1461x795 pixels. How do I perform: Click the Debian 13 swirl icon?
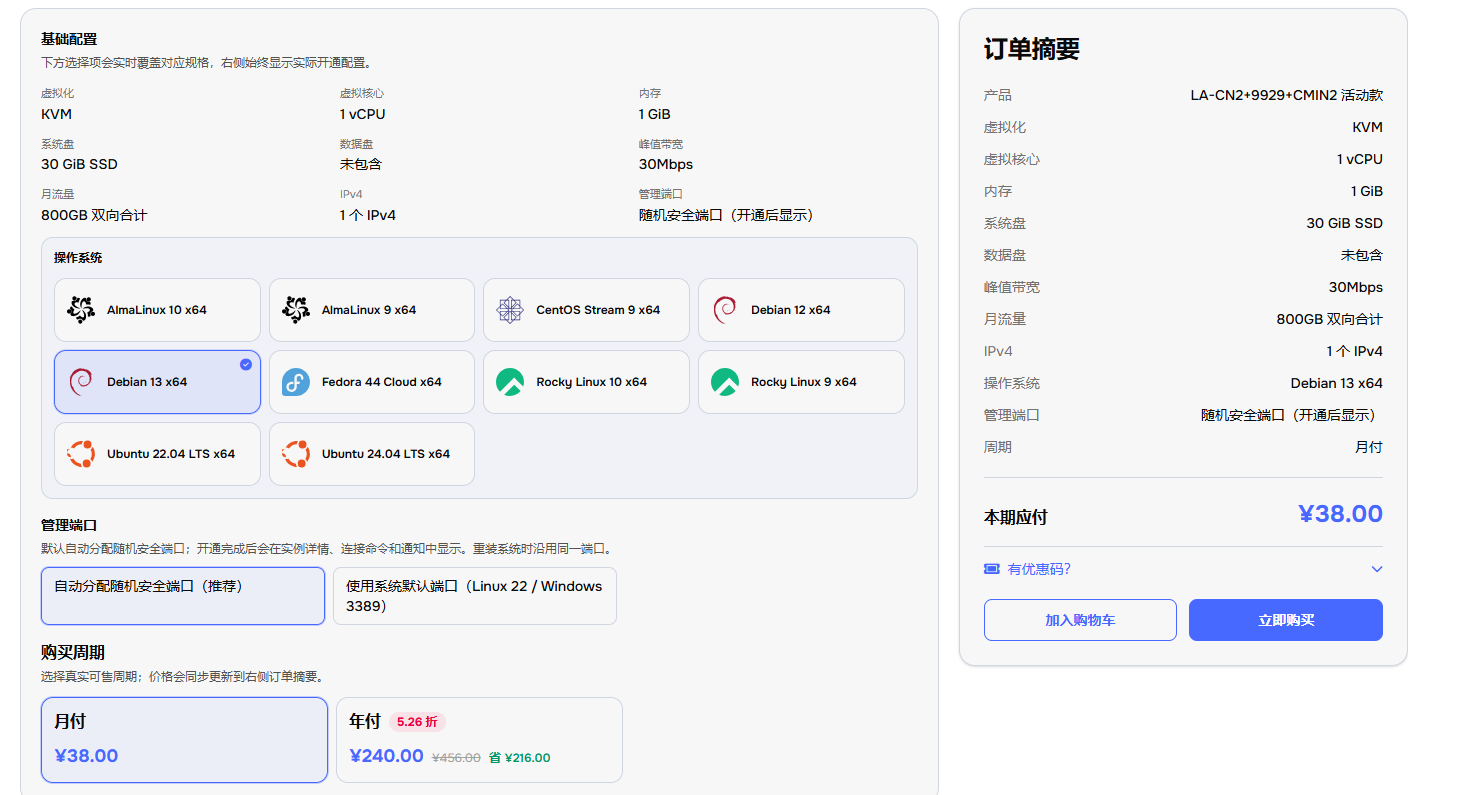pos(81,382)
